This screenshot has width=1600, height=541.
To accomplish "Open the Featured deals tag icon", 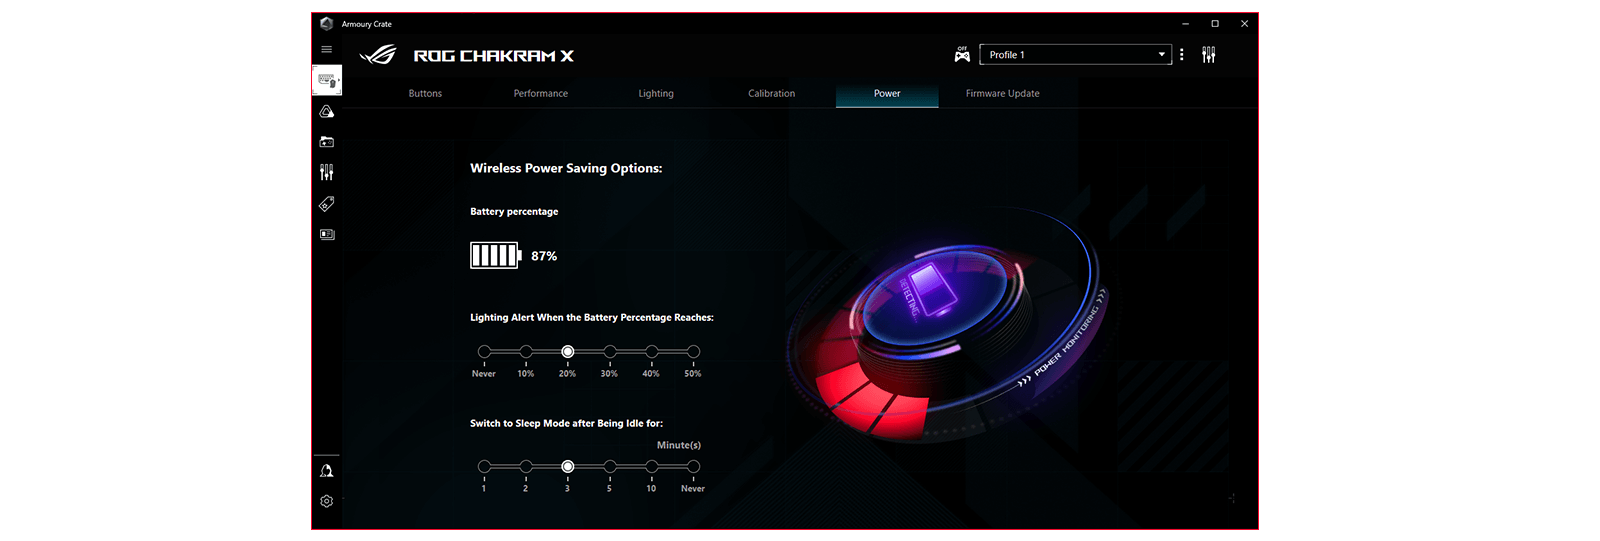I will point(327,204).
